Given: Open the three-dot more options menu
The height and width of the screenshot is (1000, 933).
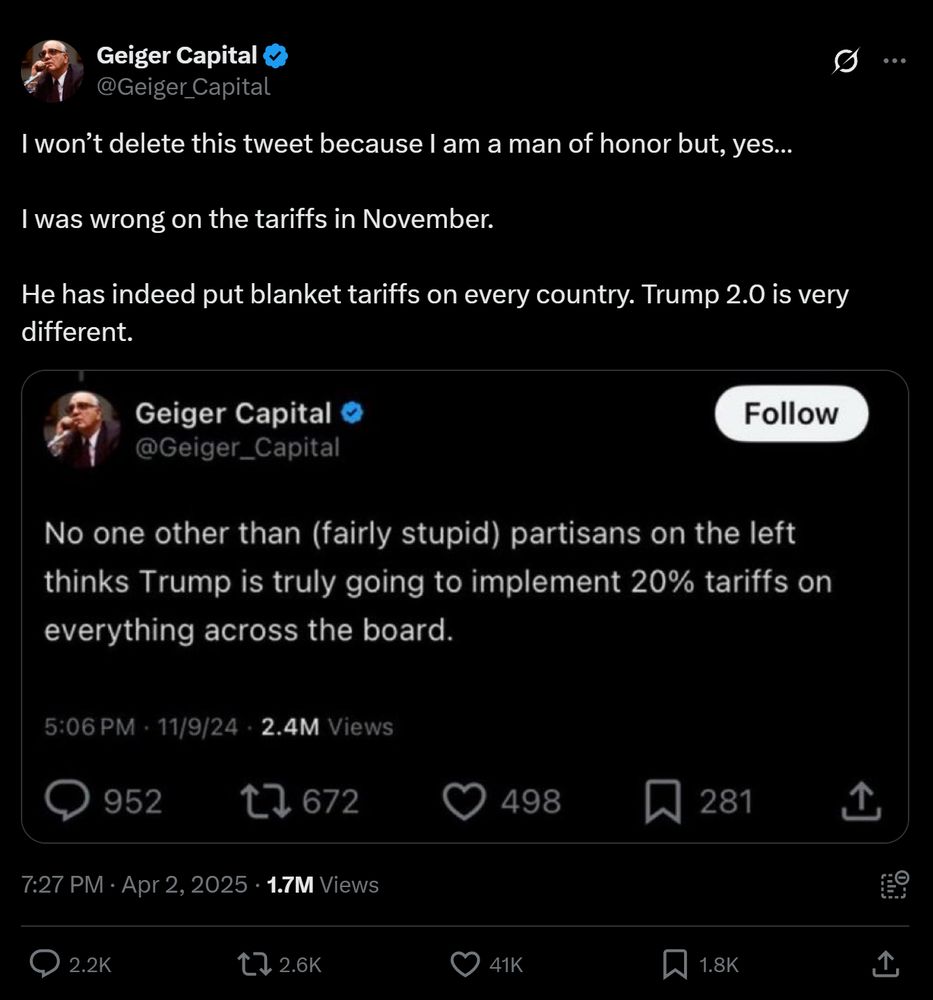Looking at the screenshot, I should 894,61.
